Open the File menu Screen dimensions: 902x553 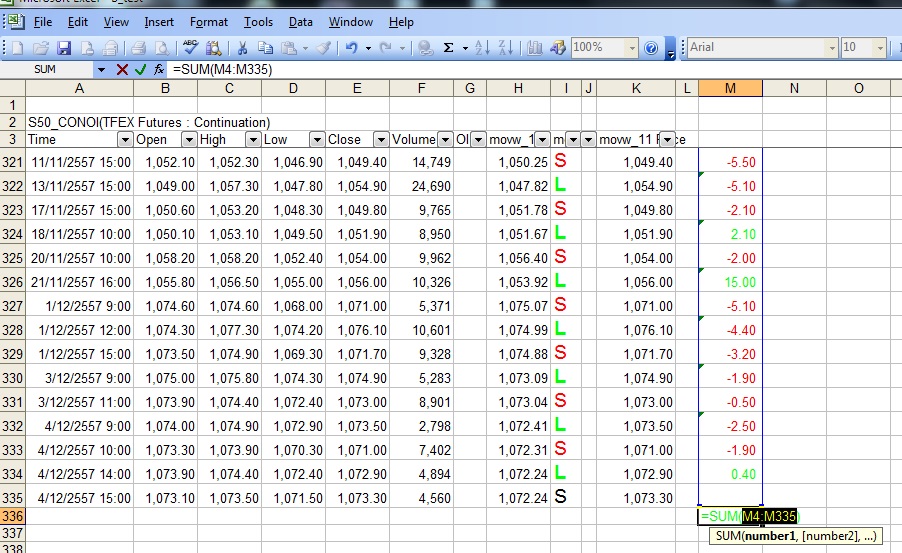click(43, 22)
